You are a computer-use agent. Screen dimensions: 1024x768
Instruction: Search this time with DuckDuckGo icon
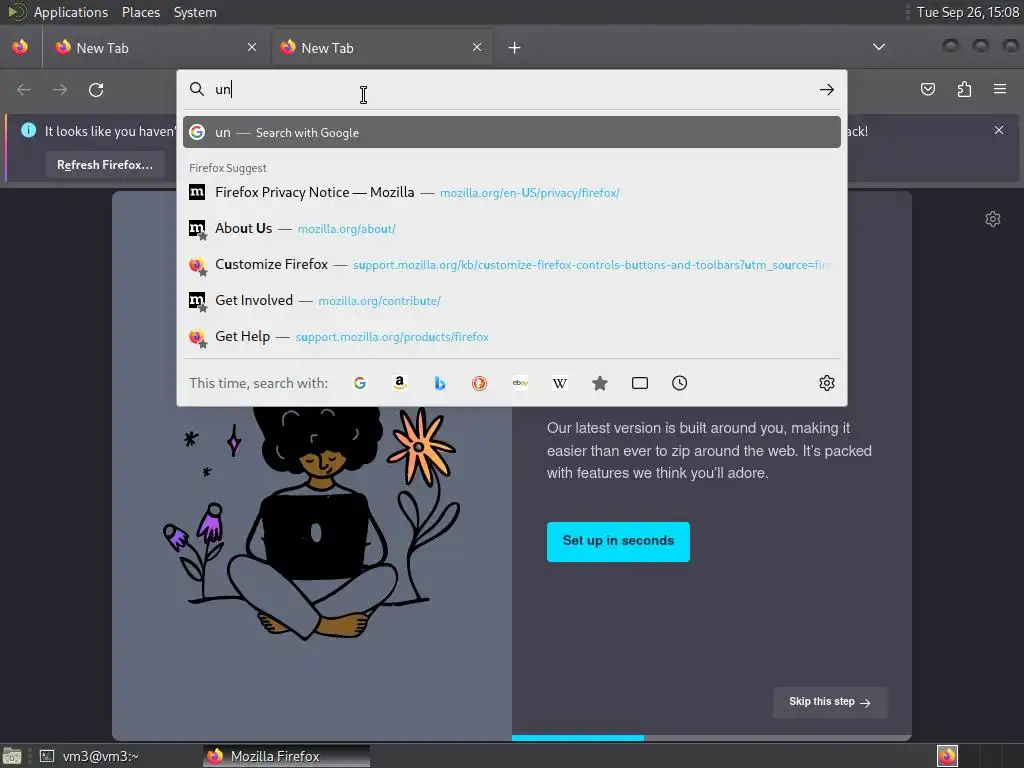479,383
